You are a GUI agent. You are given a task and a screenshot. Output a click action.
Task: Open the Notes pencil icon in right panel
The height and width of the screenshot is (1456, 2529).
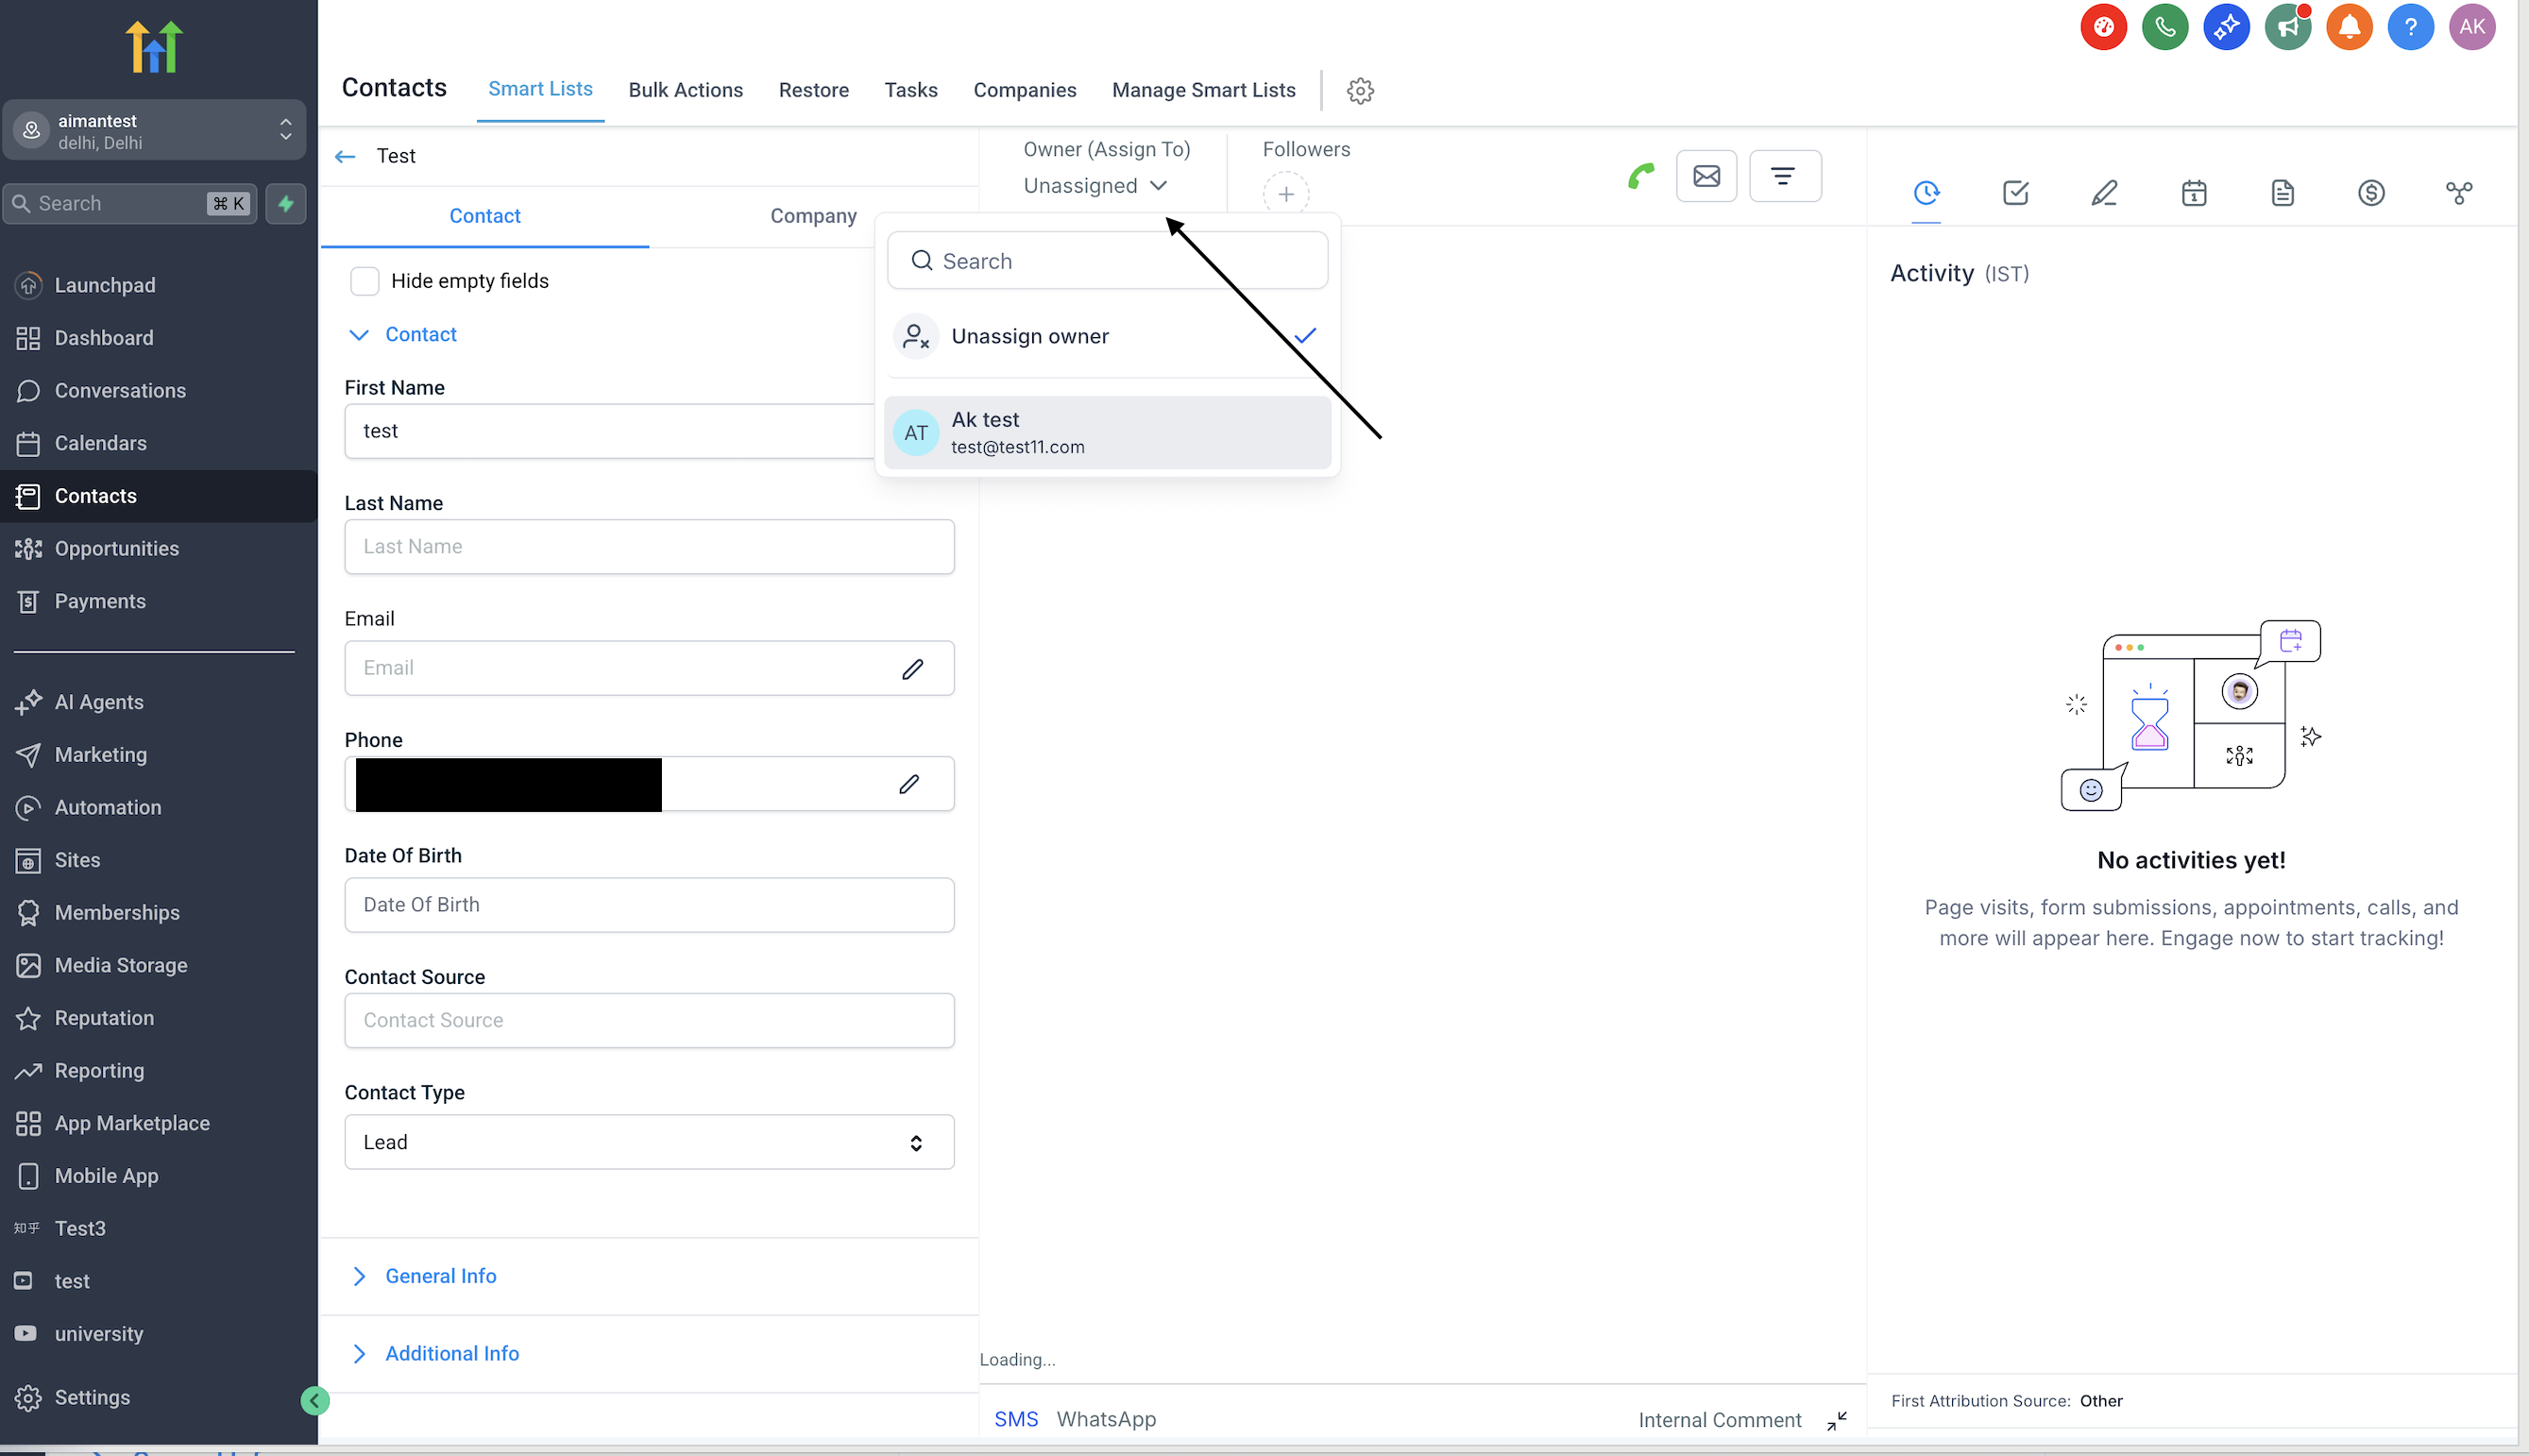point(2104,193)
